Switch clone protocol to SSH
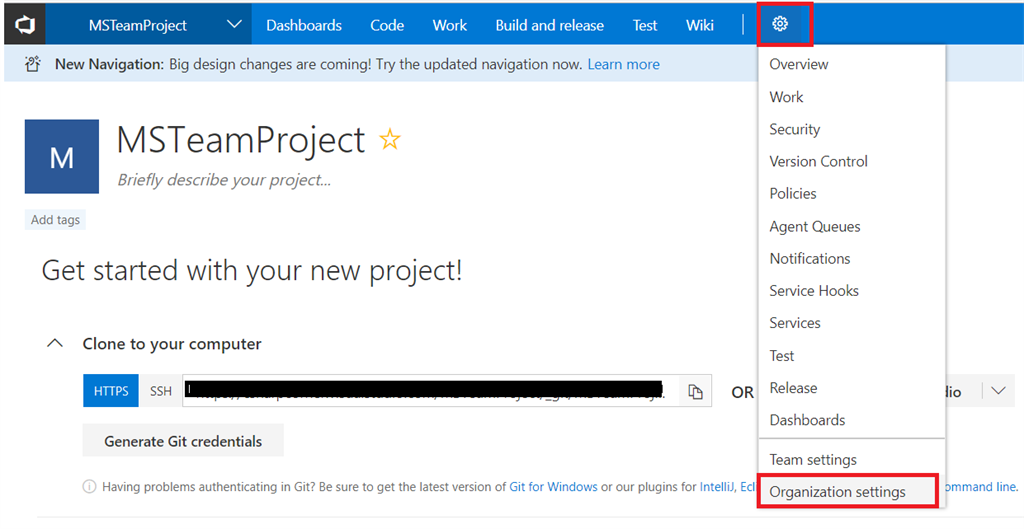Screen dimensions: 1024x529 [x=161, y=391]
